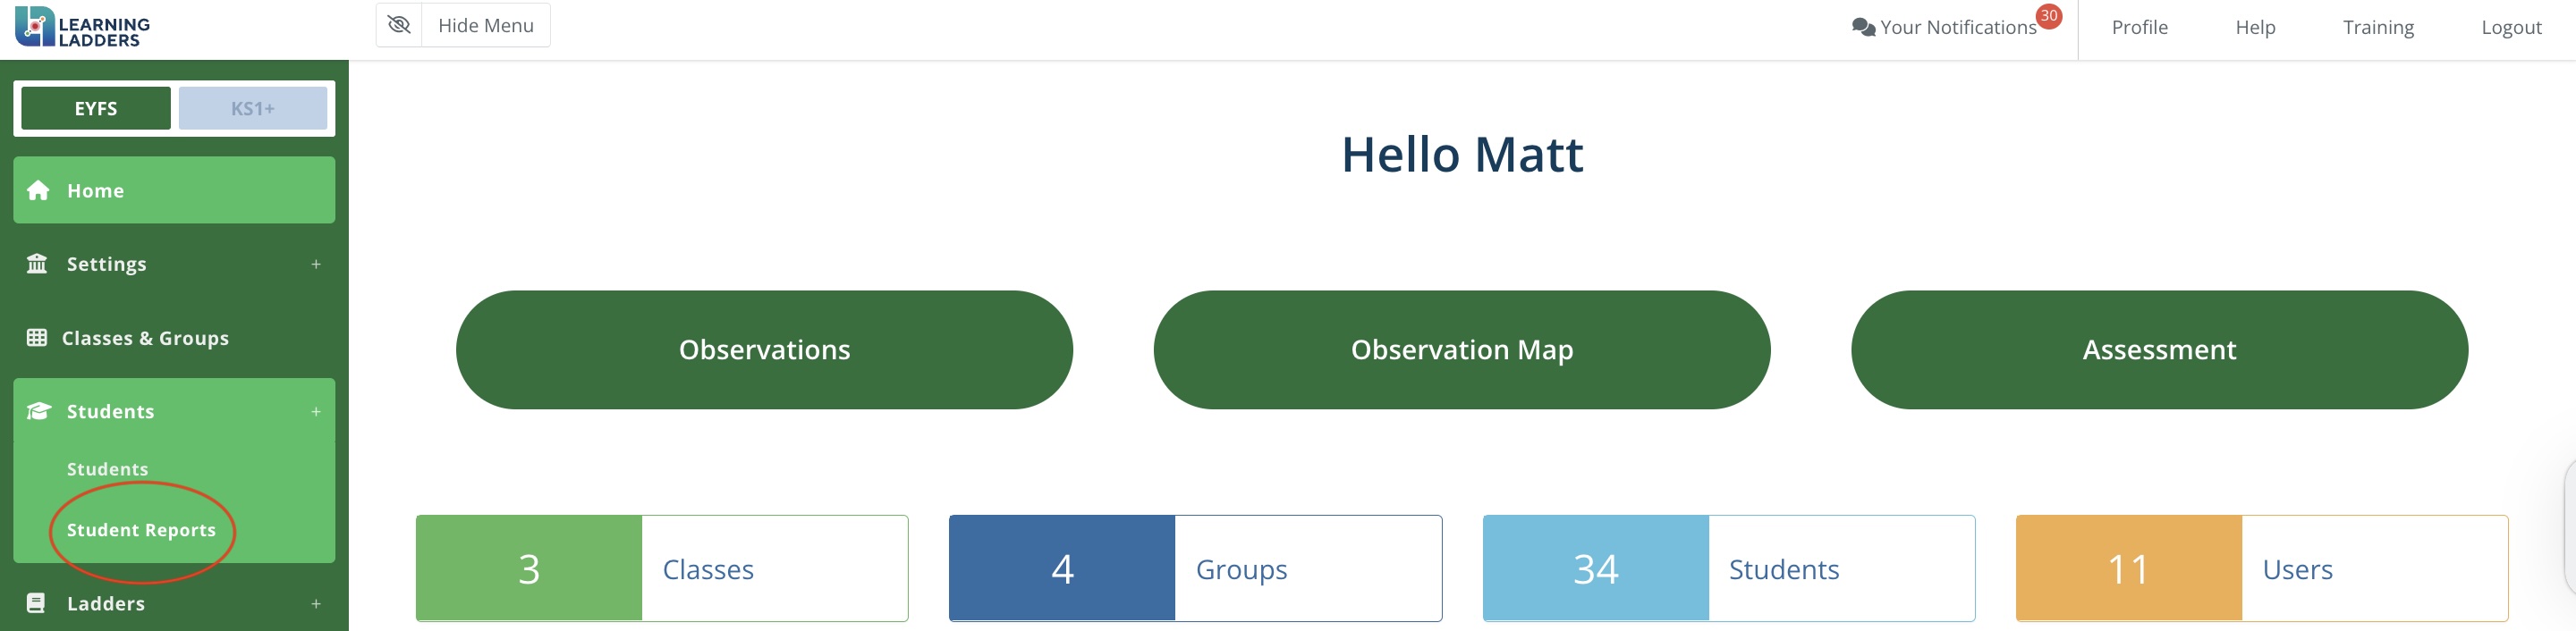Open the Observation Map
Viewport: 2576px width, 631px height.
click(1461, 350)
